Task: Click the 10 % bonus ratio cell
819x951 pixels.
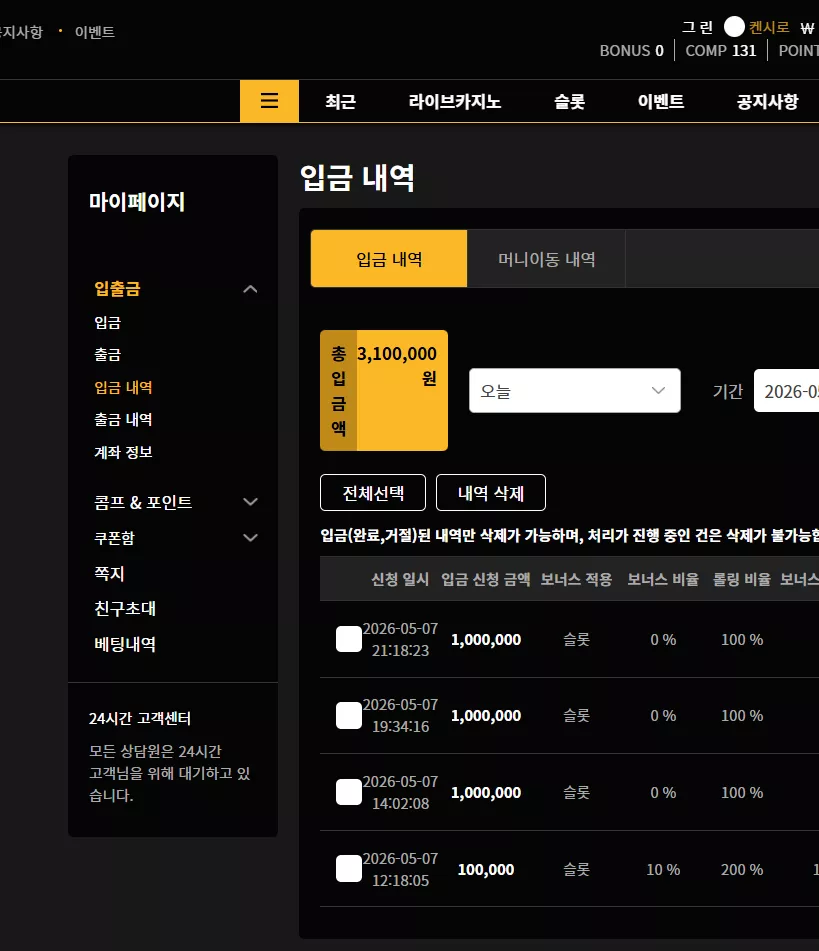Action: tap(663, 869)
